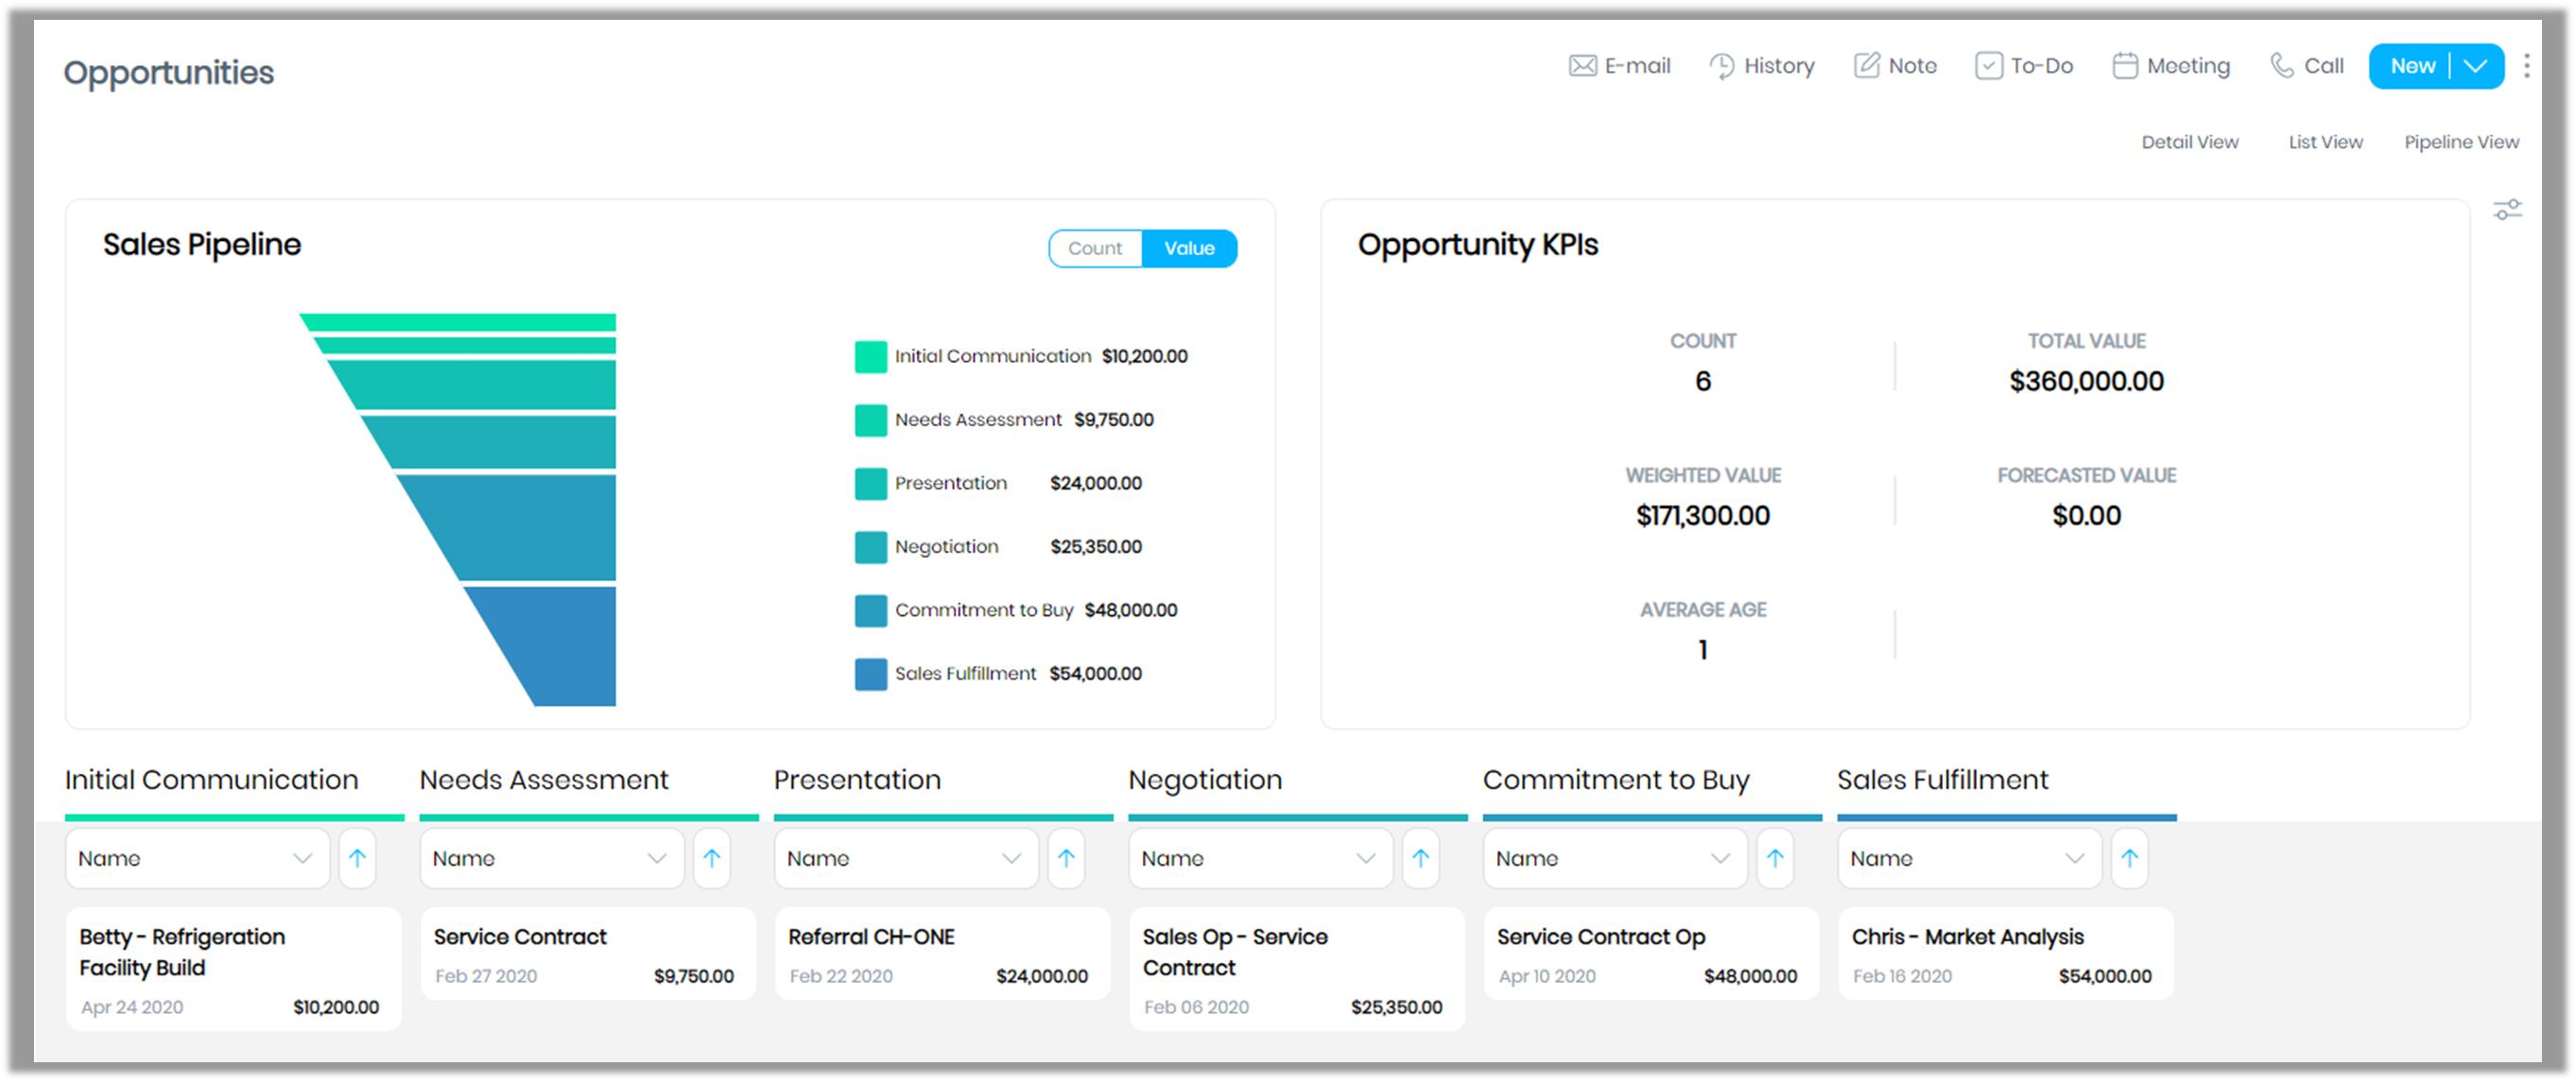Switch to List View
This screenshot has height=1082, width=2576.
pos(2325,142)
